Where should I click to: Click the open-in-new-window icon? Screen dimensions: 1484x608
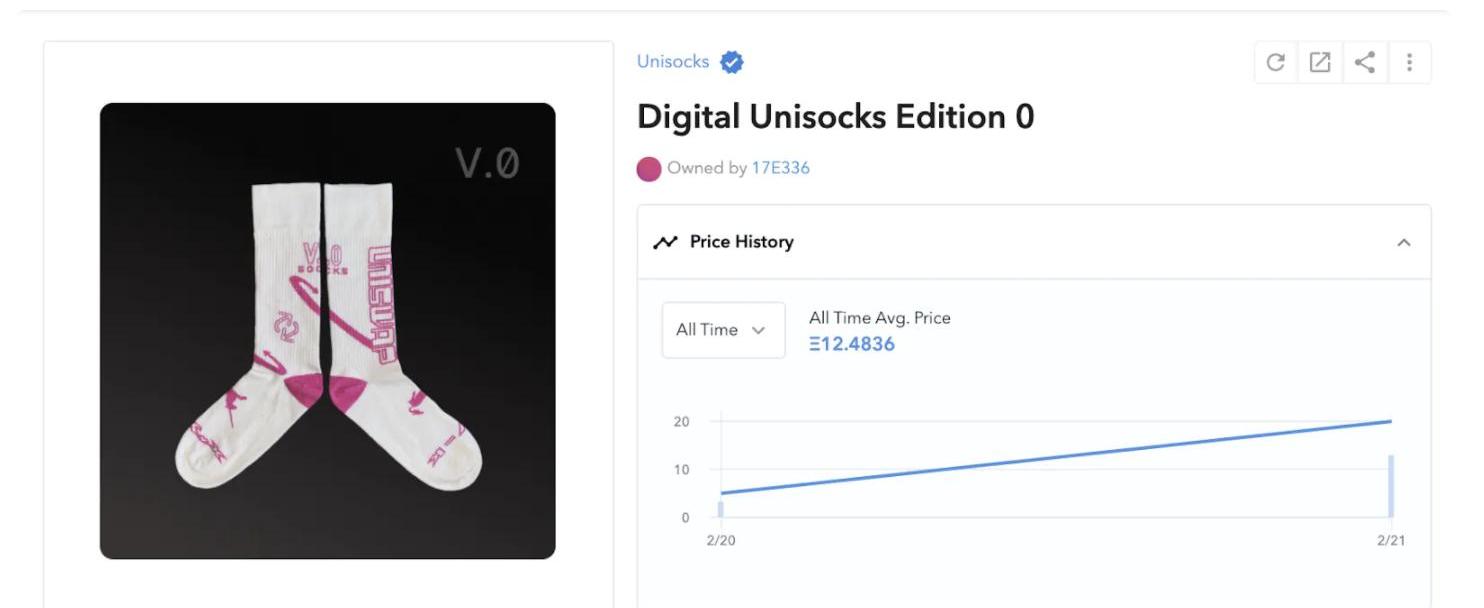pyautogui.click(x=1320, y=62)
